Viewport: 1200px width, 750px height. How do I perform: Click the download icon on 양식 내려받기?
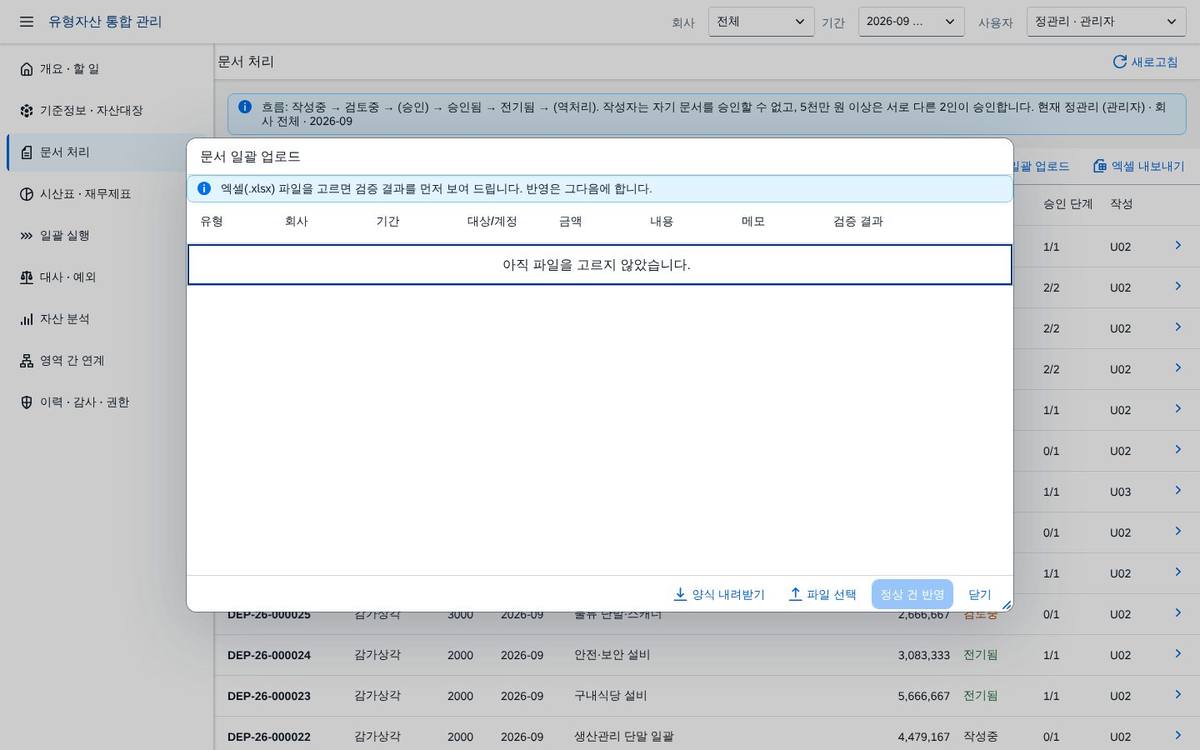coord(680,594)
